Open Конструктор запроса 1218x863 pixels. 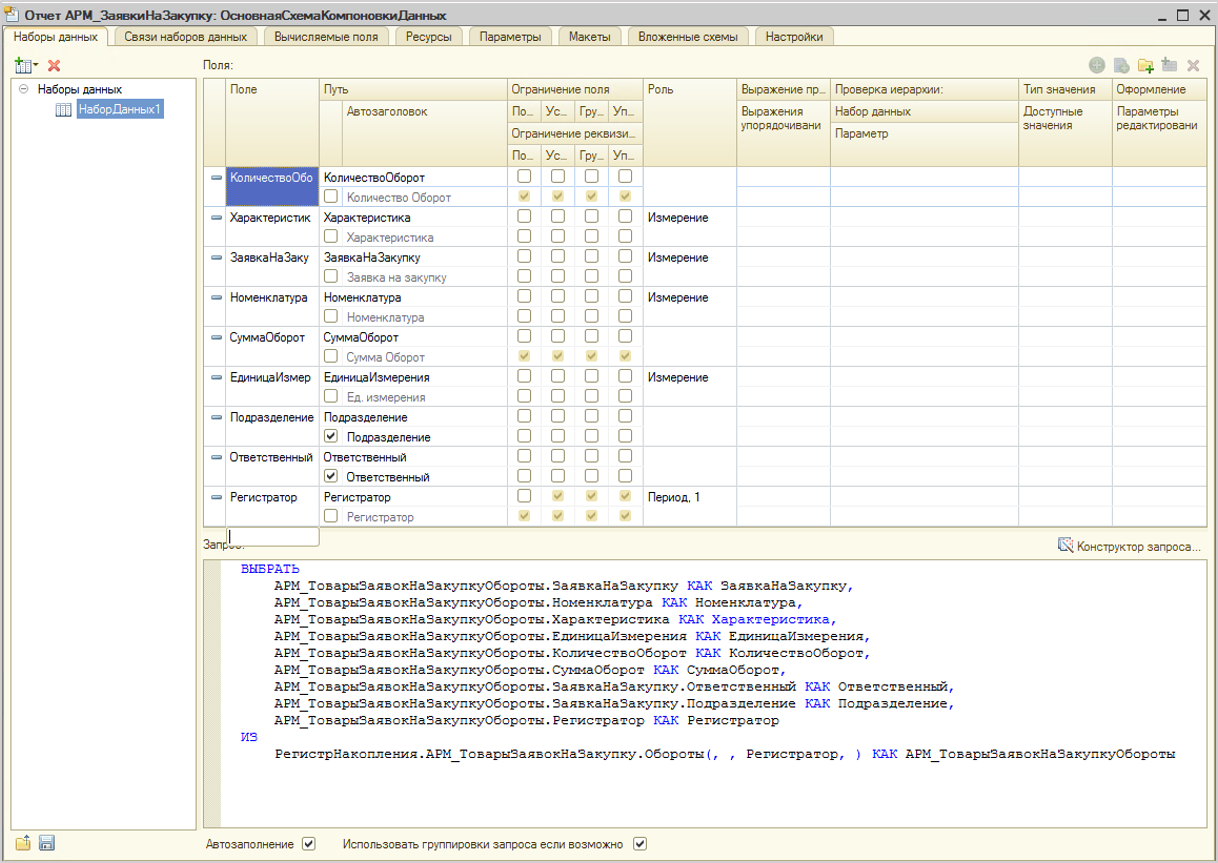(1129, 546)
